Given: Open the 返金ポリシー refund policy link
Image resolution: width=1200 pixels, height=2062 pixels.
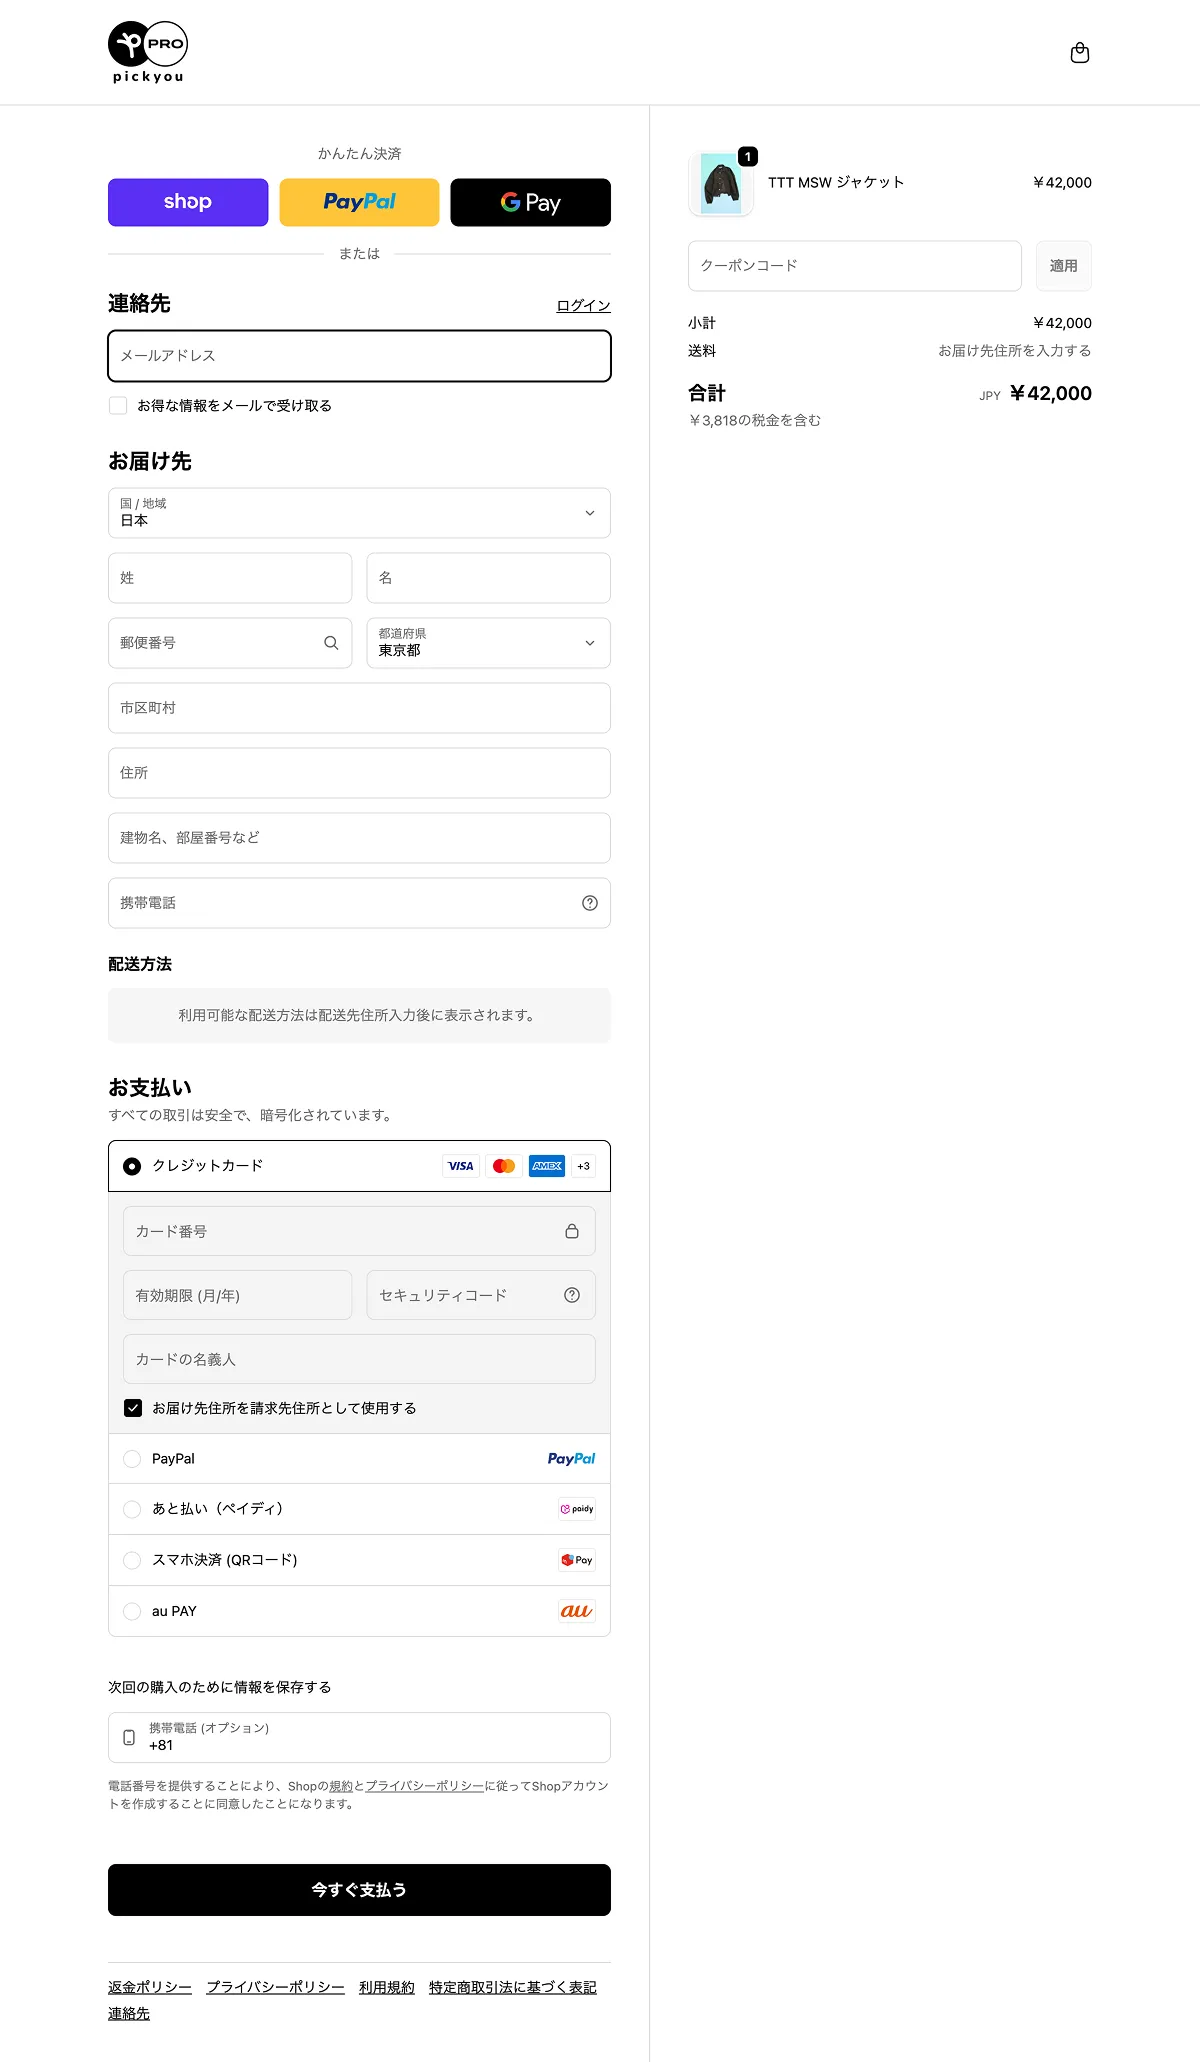Looking at the screenshot, I should pyautogui.click(x=150, y=1987).
